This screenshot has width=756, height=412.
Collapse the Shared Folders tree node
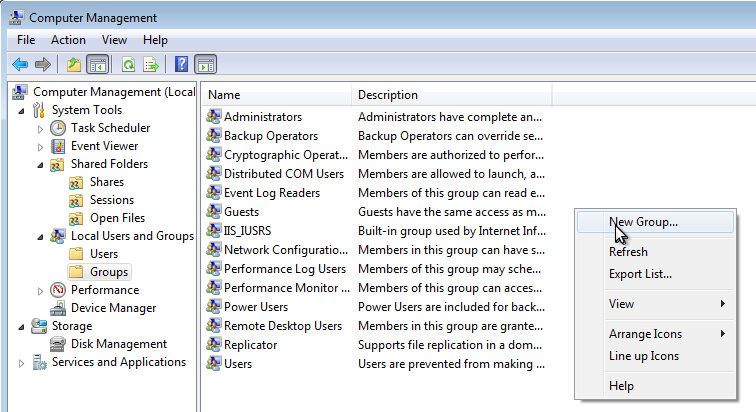[41, 164]
